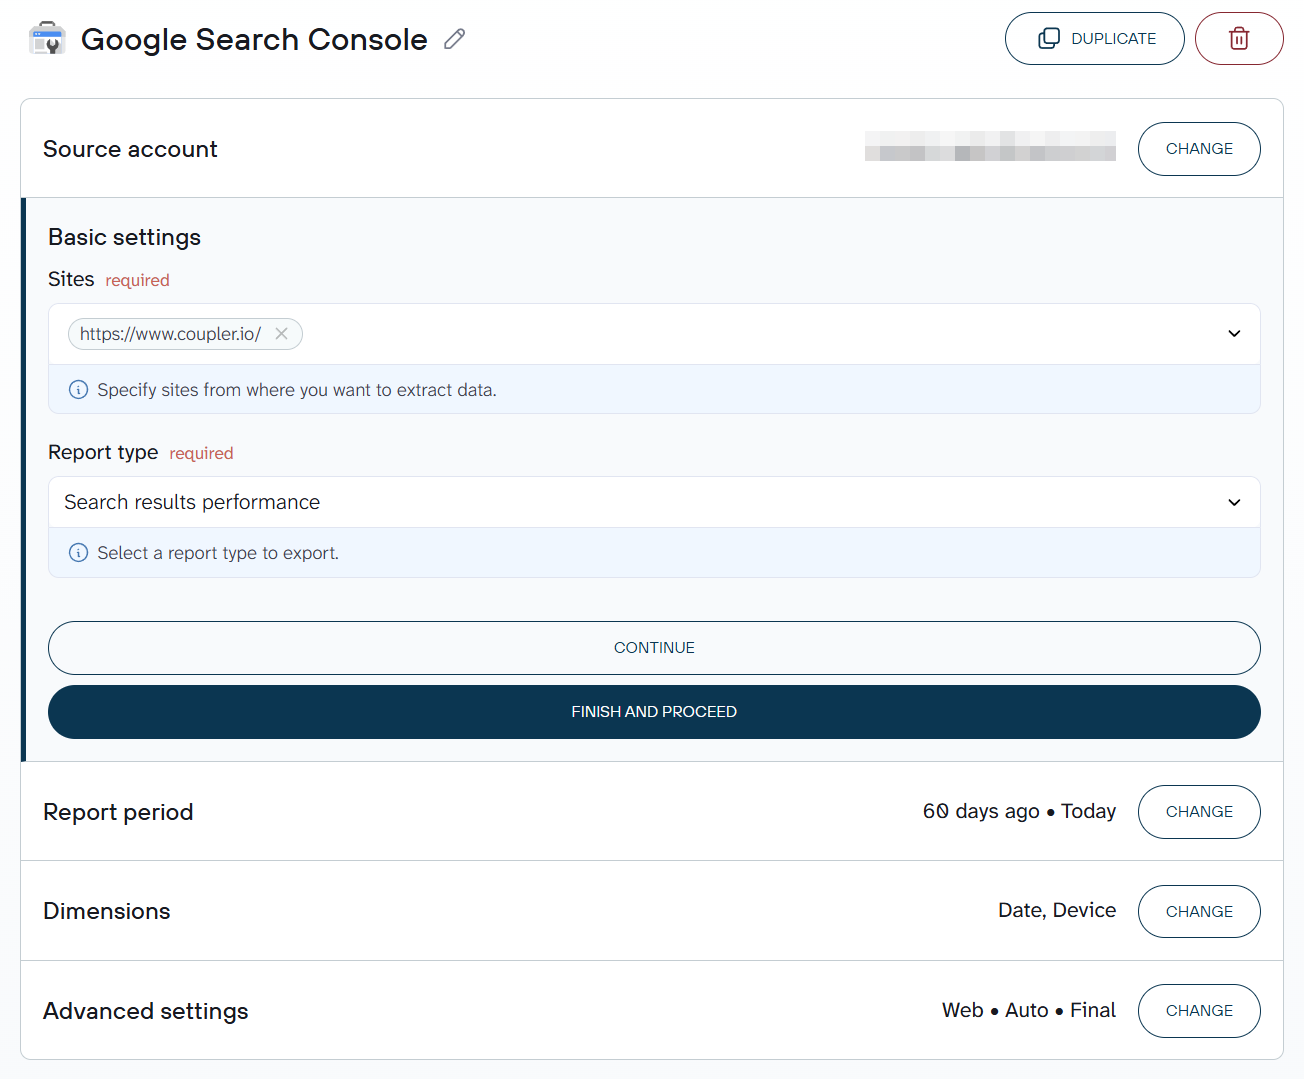Click the CONTINUE button

pos(654,648)
